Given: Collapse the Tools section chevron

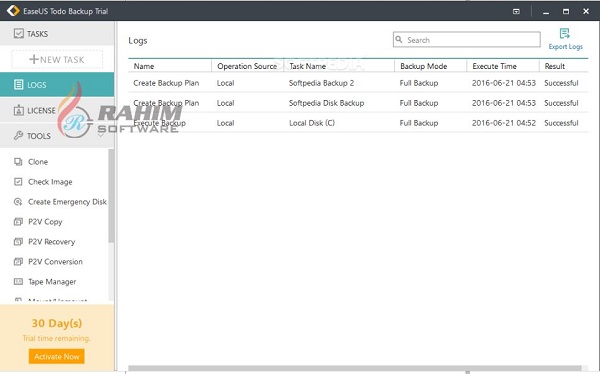Looking at the screenshot, I should pyautogui.click(x=101, y=136).
